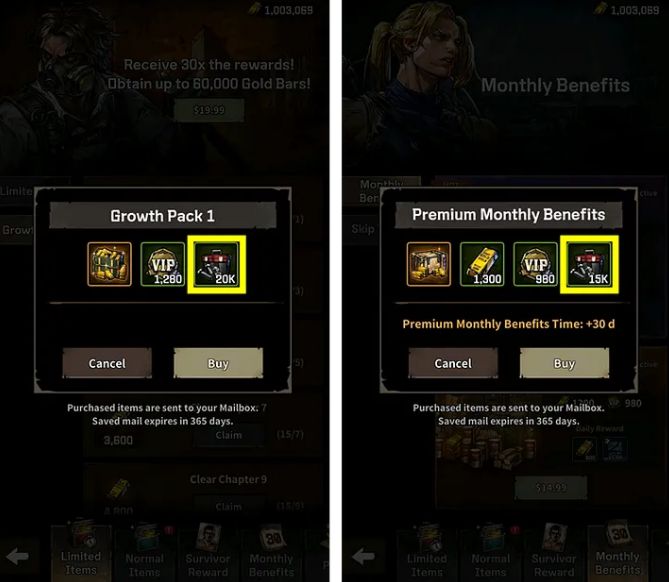The width and height of the screenshot is (669, 582).
Task: Buy the Growth Pack 1
Action: point(218,363)
